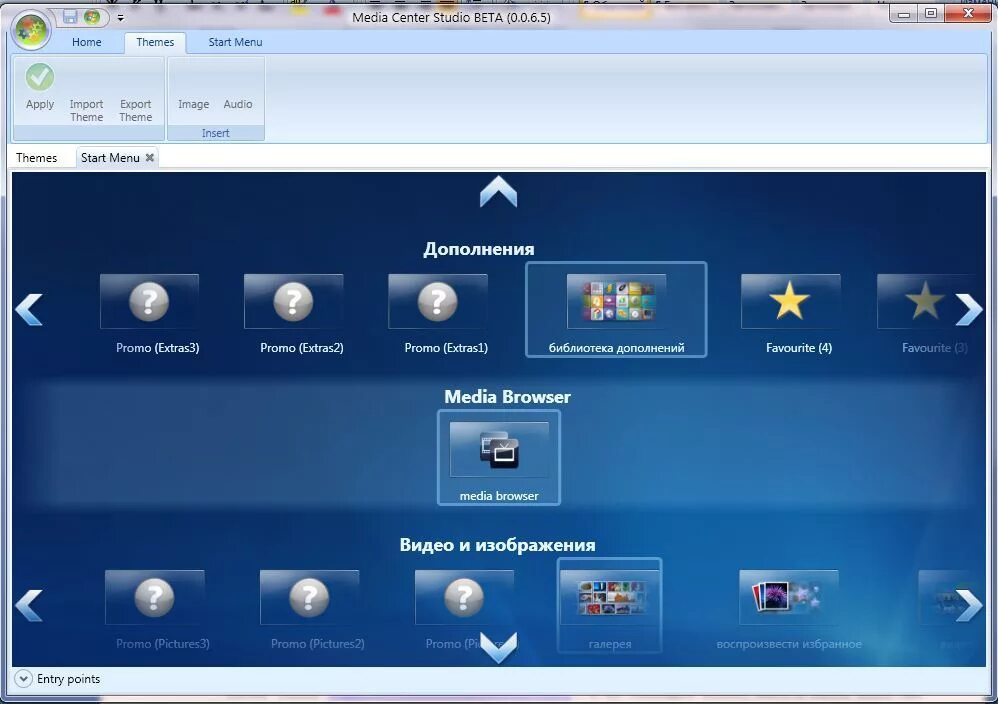Select the Favourite (3) star tile
This screenshot has width=998, height=704.
tap(926, 313)
